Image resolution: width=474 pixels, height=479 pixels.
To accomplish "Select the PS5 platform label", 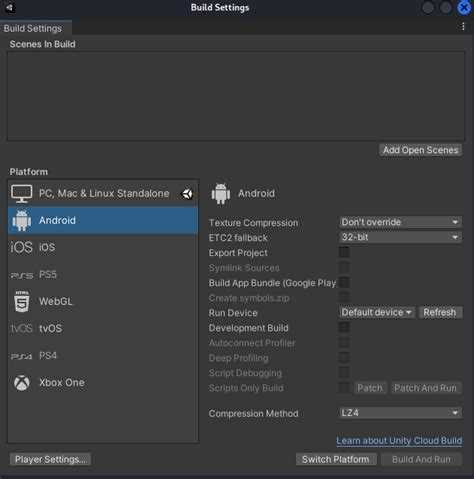I will tap(48, 275).
